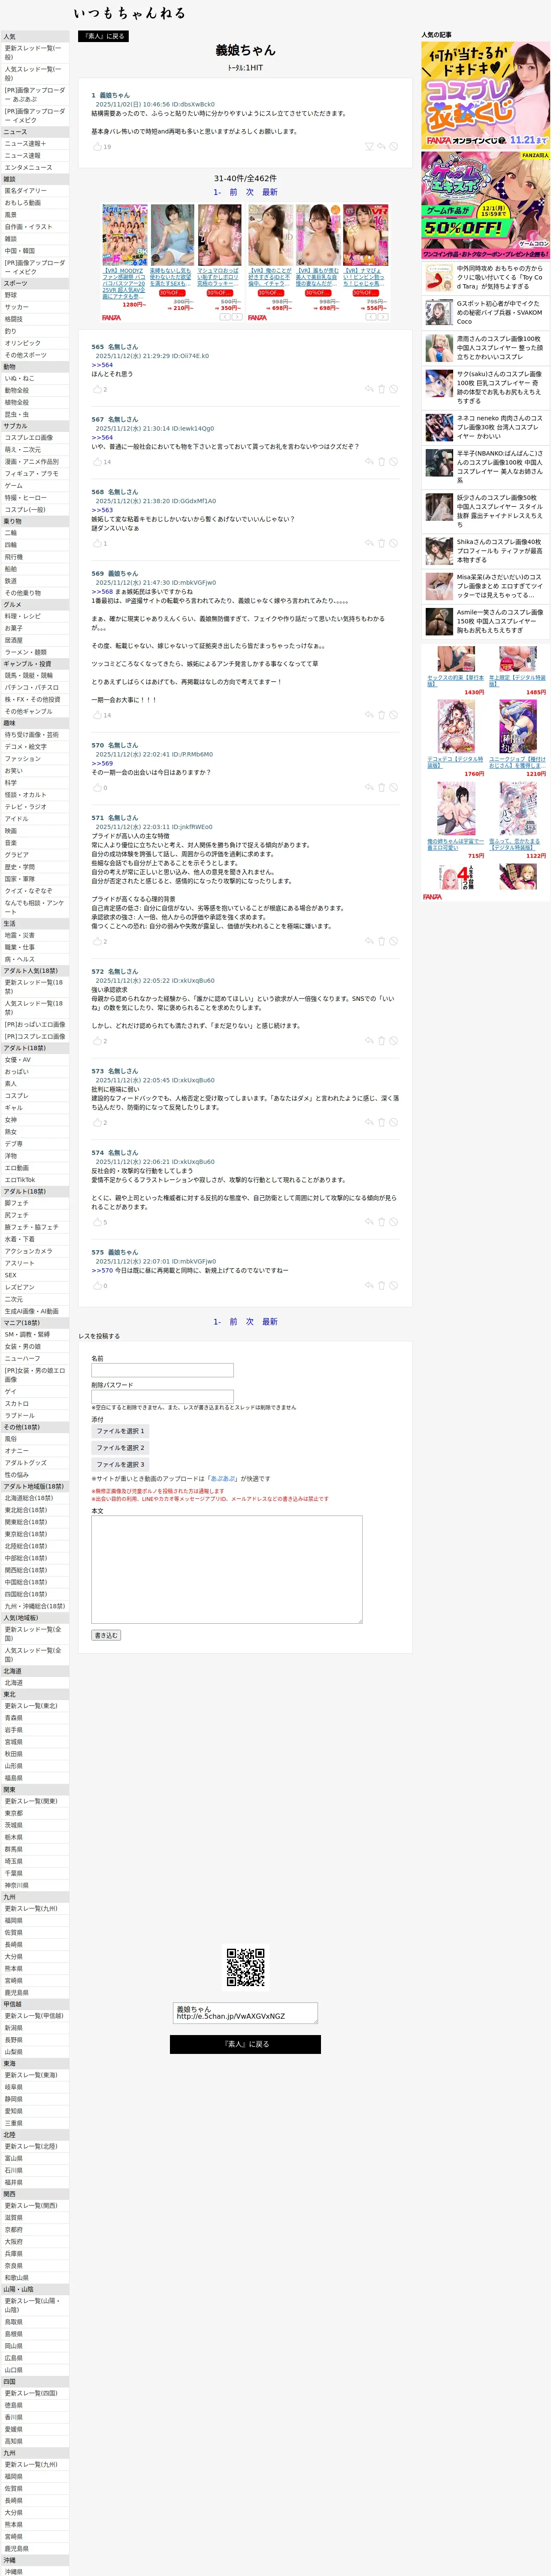Screen dimensions: 551x2576
Task: Click the top 『素人』に戻る button
Action: point(103,36)
